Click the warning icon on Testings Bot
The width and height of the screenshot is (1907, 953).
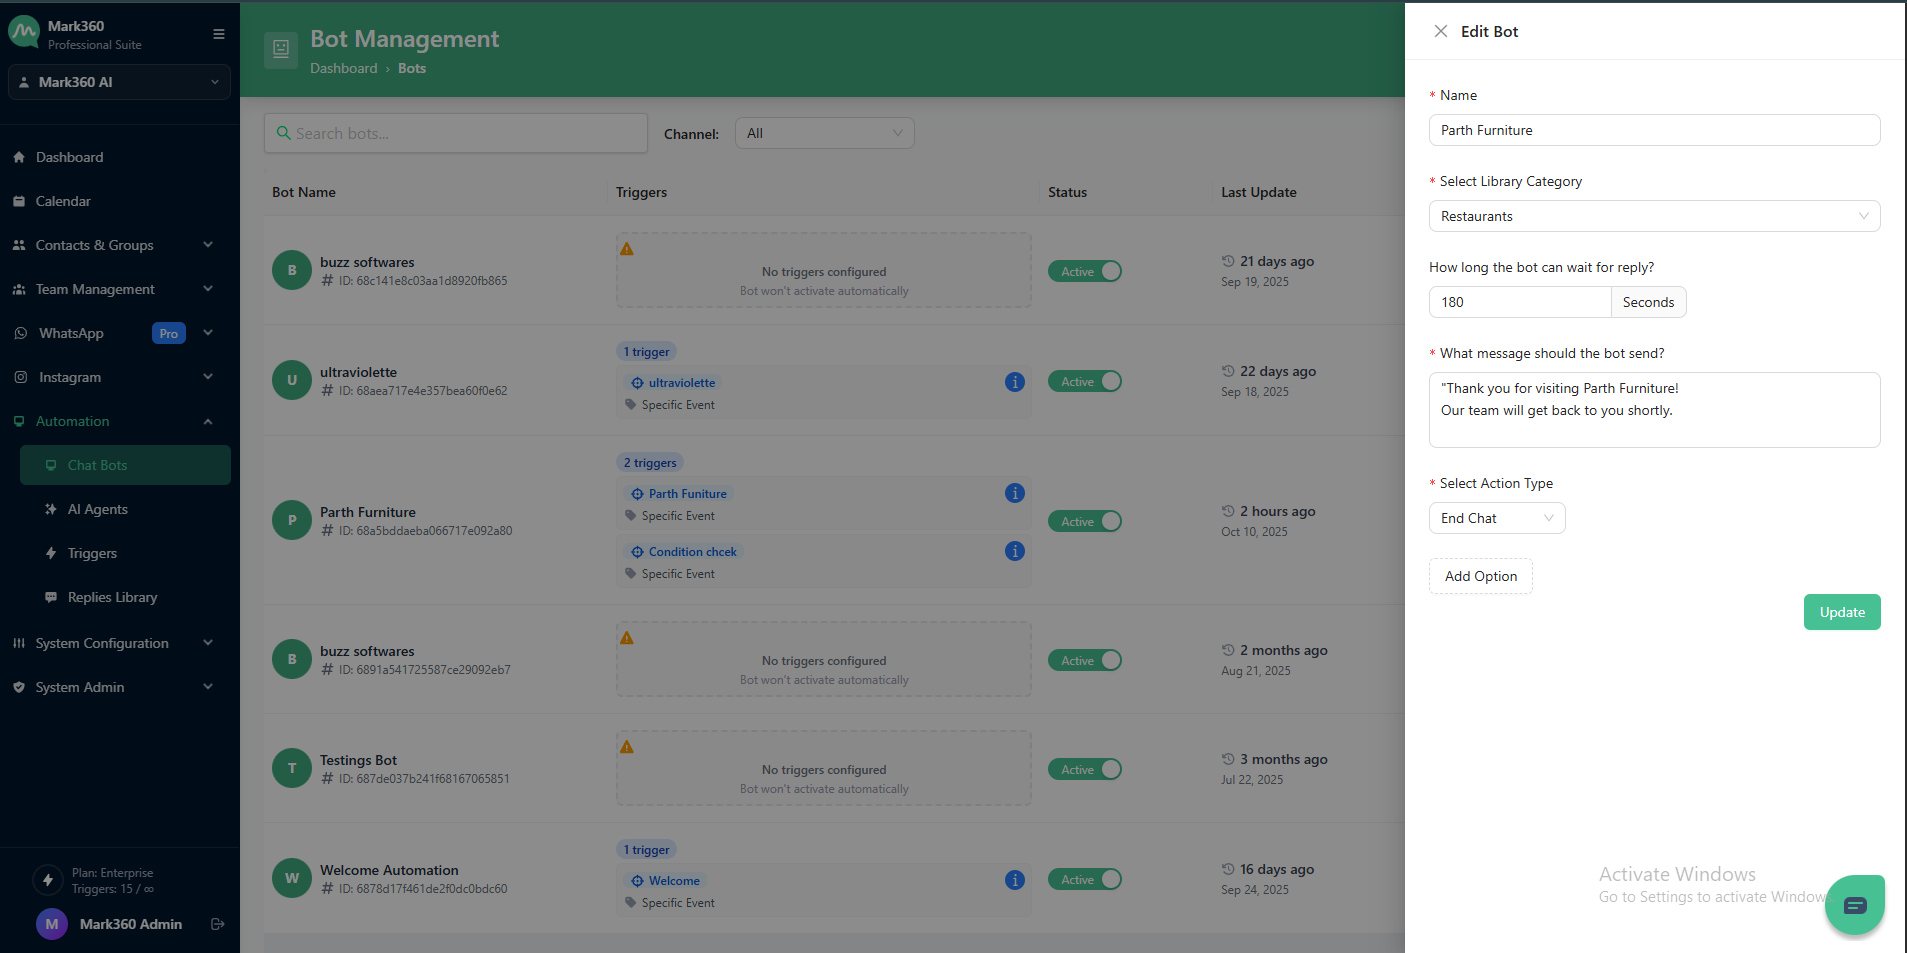(x=627, y=747)
